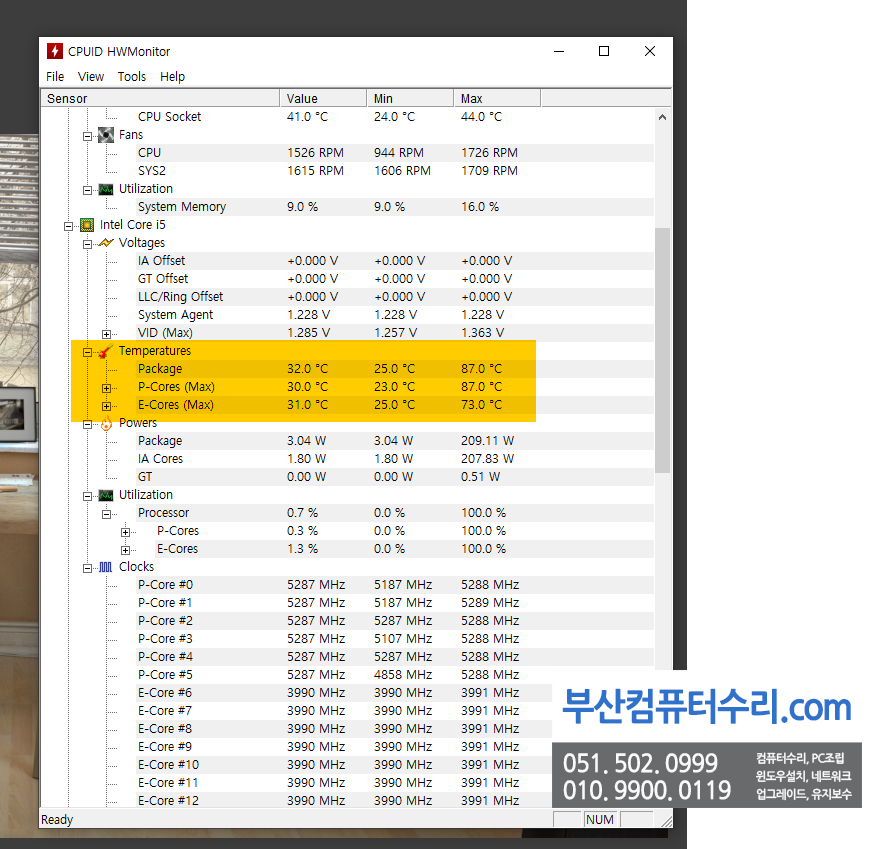885x849 pixels.
Task: Collapse the Clocks group
Action: [x=87, y=568]
